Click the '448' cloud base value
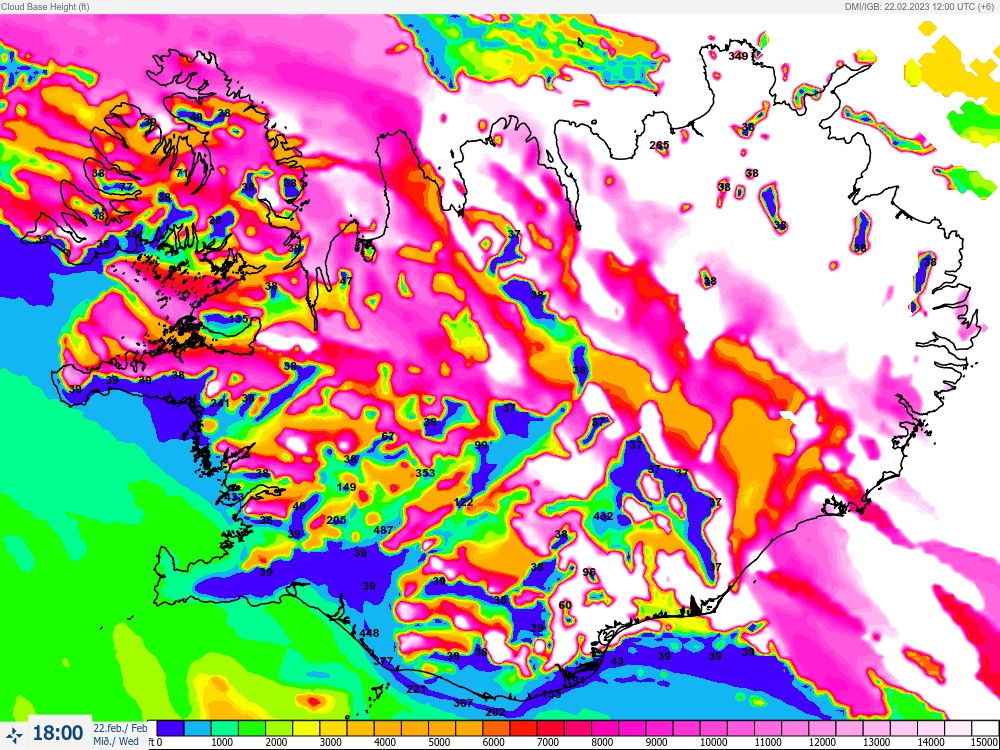The image size is (1000, 750). pos(369,633)
